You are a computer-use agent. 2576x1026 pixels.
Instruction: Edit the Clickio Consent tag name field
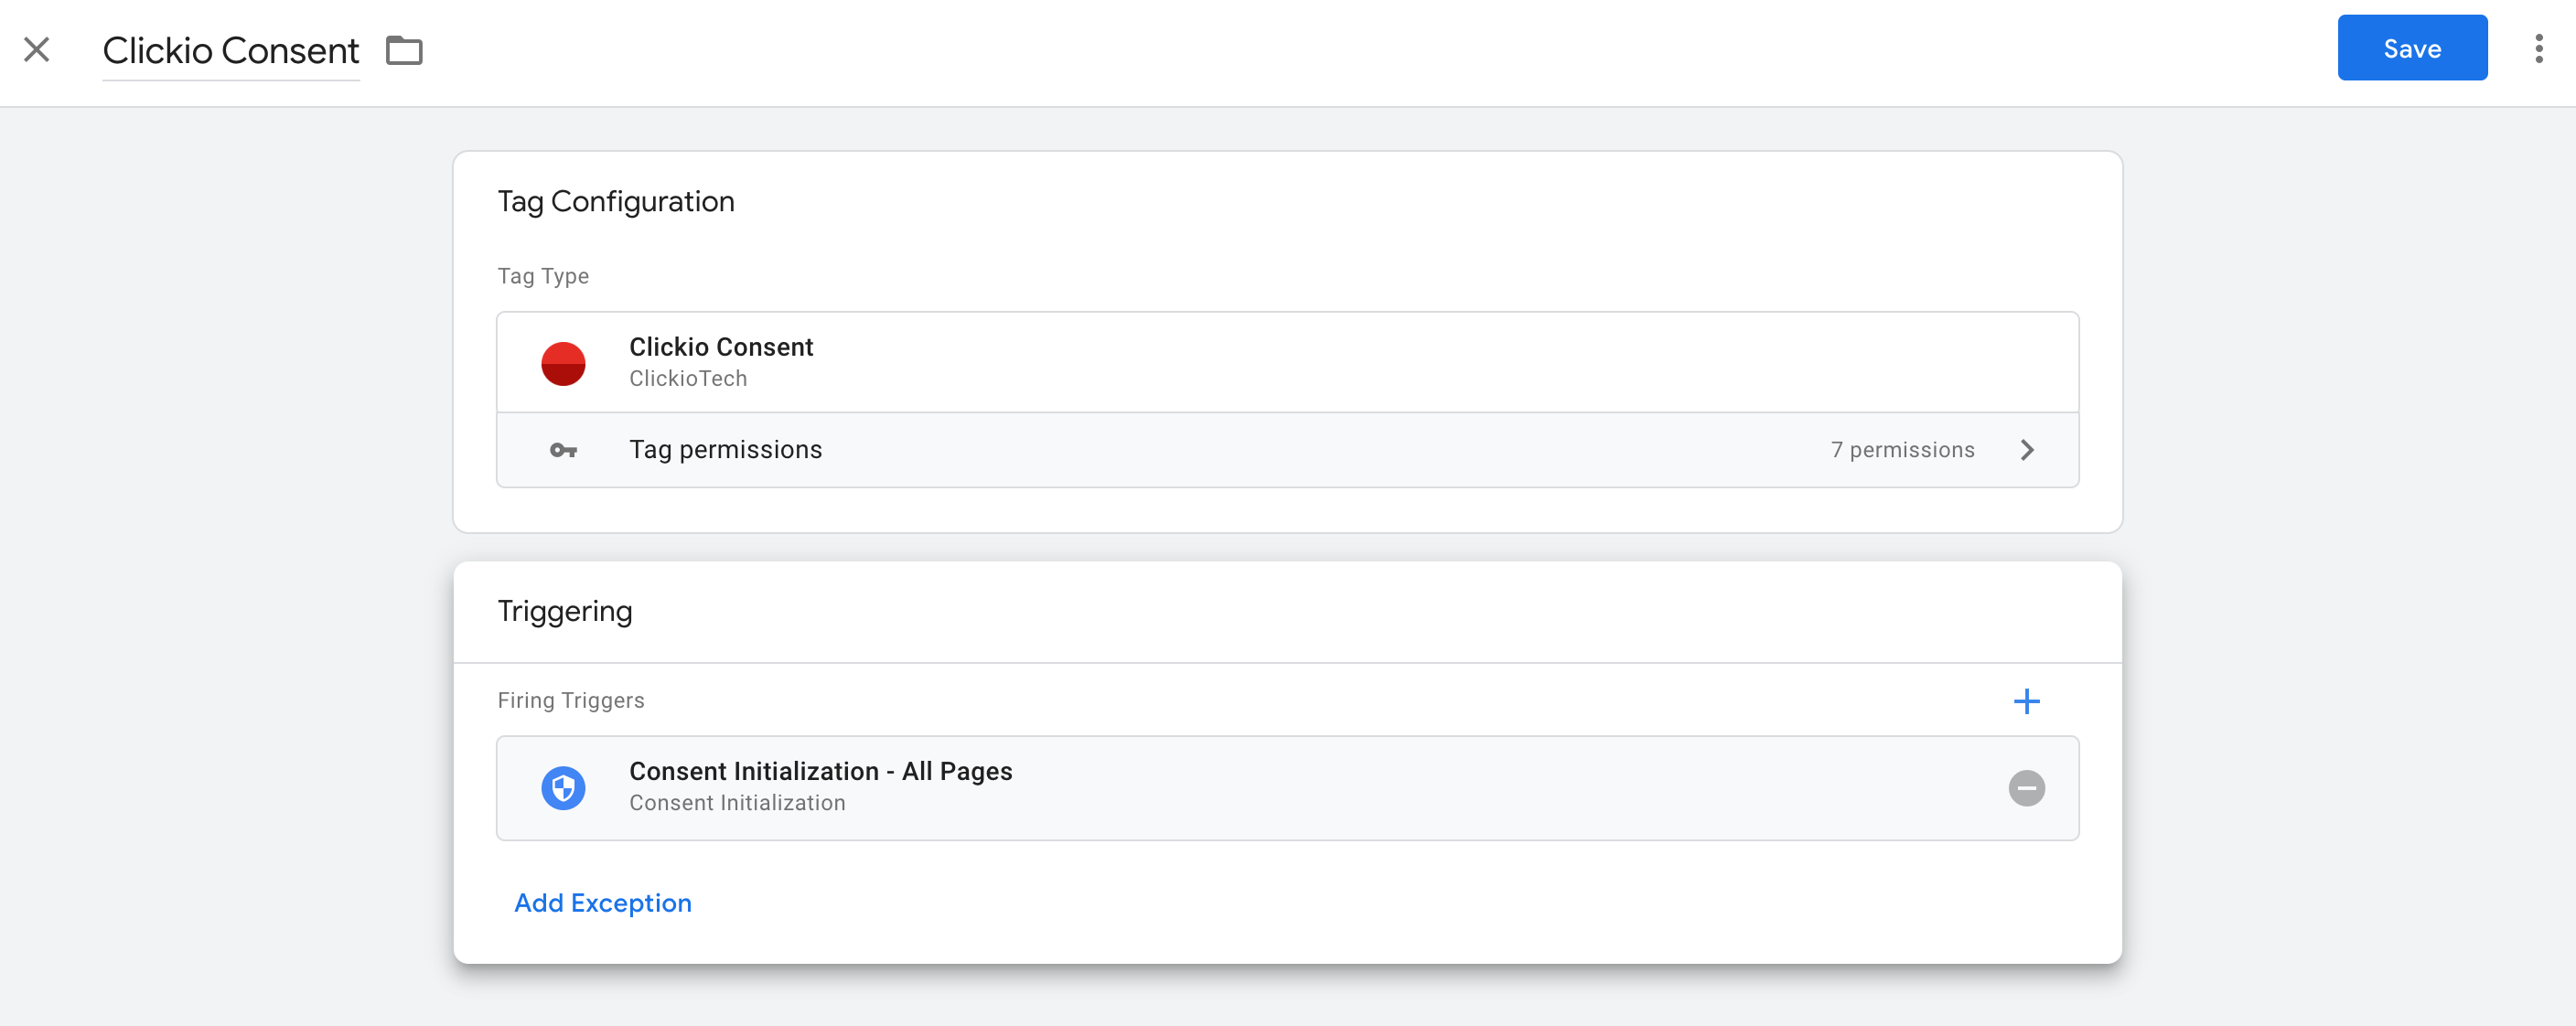[x=231, y=50]
